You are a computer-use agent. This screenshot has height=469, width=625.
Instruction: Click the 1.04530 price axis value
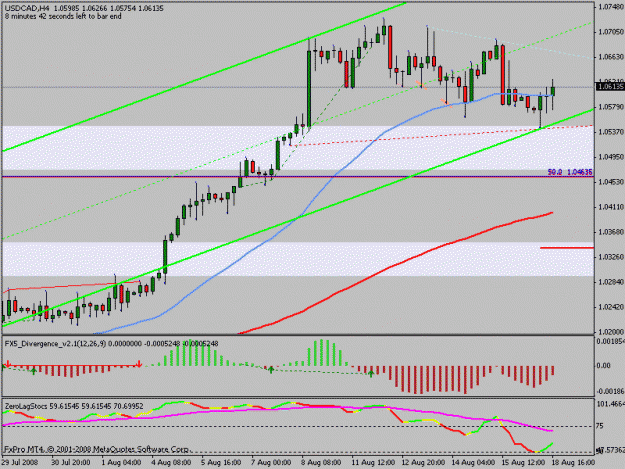click(611, 182)
